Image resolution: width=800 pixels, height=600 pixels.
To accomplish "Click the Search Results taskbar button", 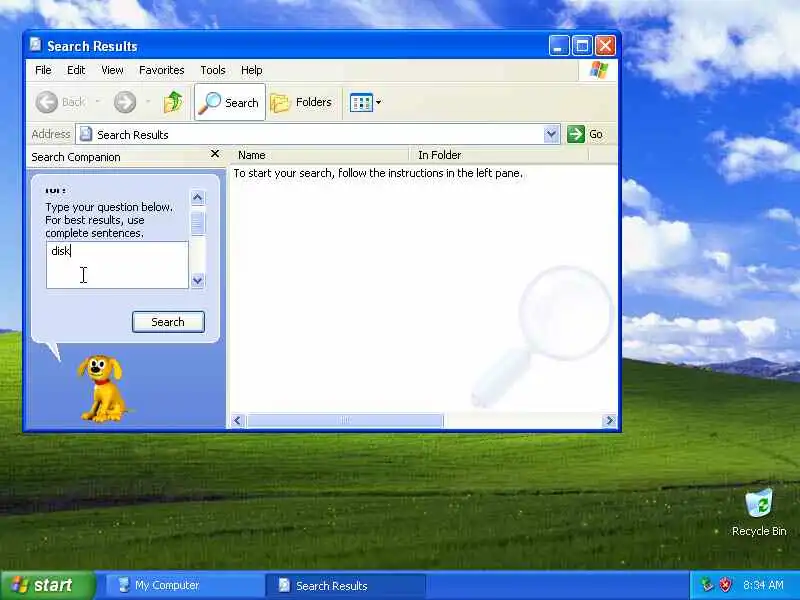I will coord(345,586).
